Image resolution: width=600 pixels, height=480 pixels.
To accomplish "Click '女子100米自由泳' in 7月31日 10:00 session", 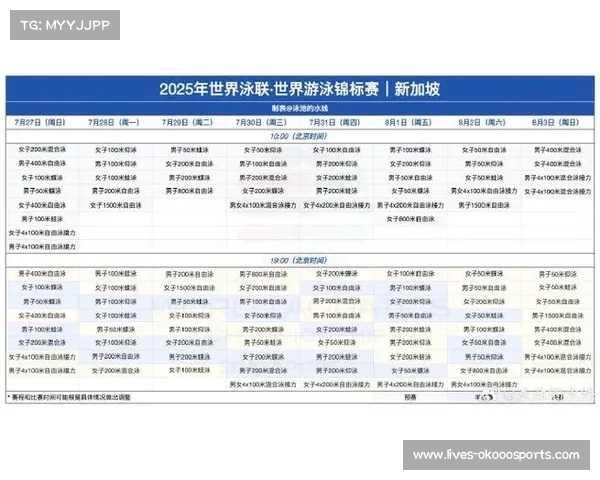I will (x=337, y=150).
